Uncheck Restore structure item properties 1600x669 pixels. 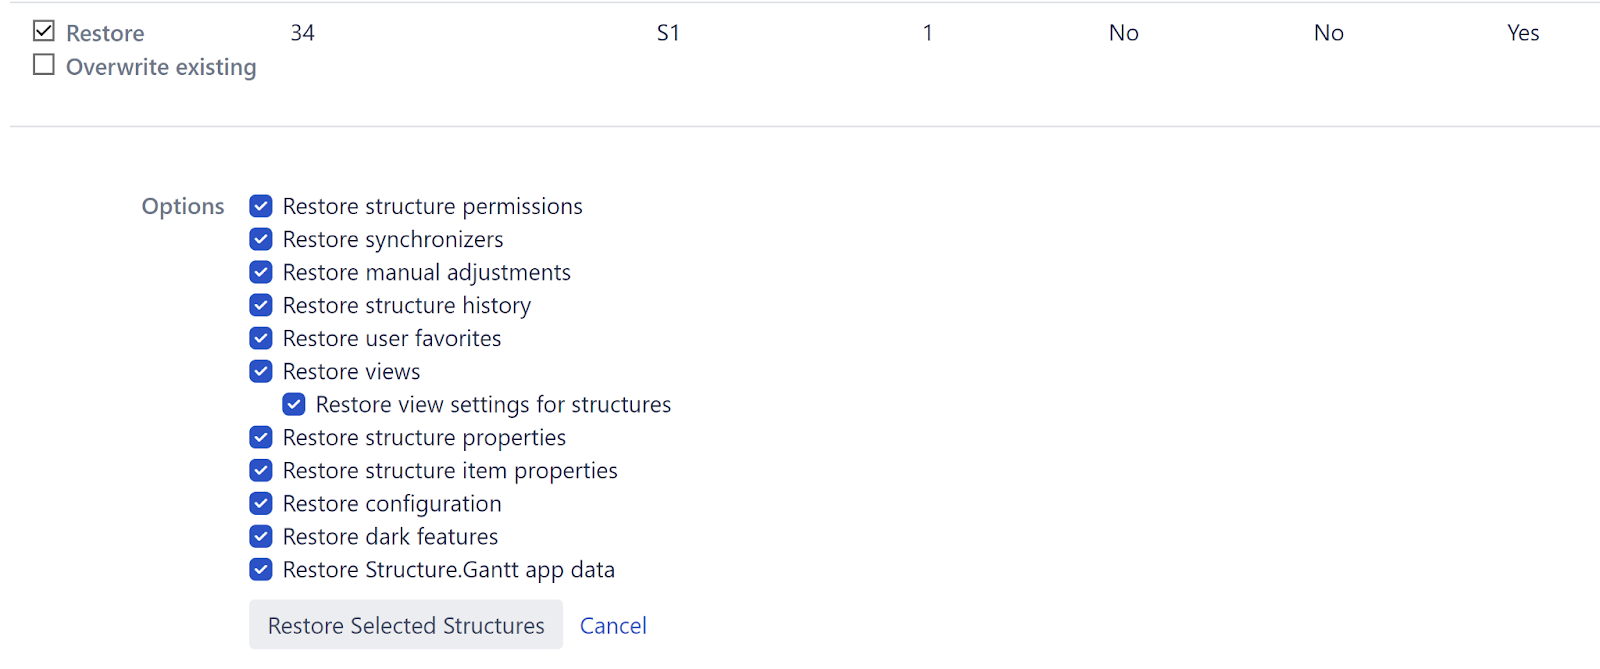261,470
